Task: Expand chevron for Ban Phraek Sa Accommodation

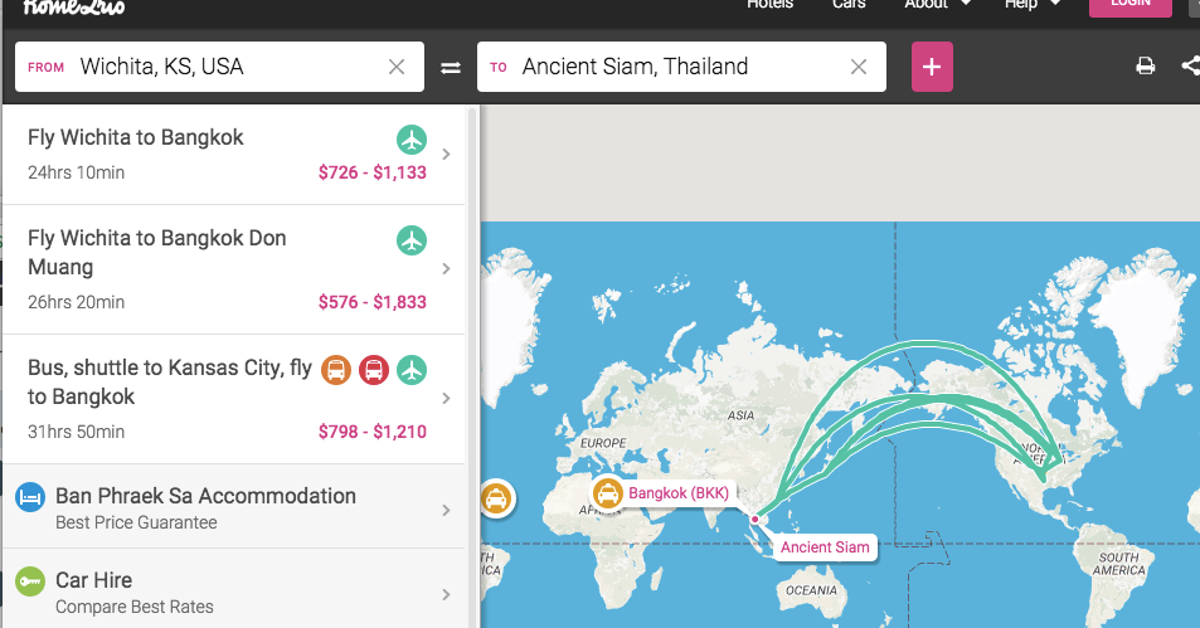Action: pos(446,510)
